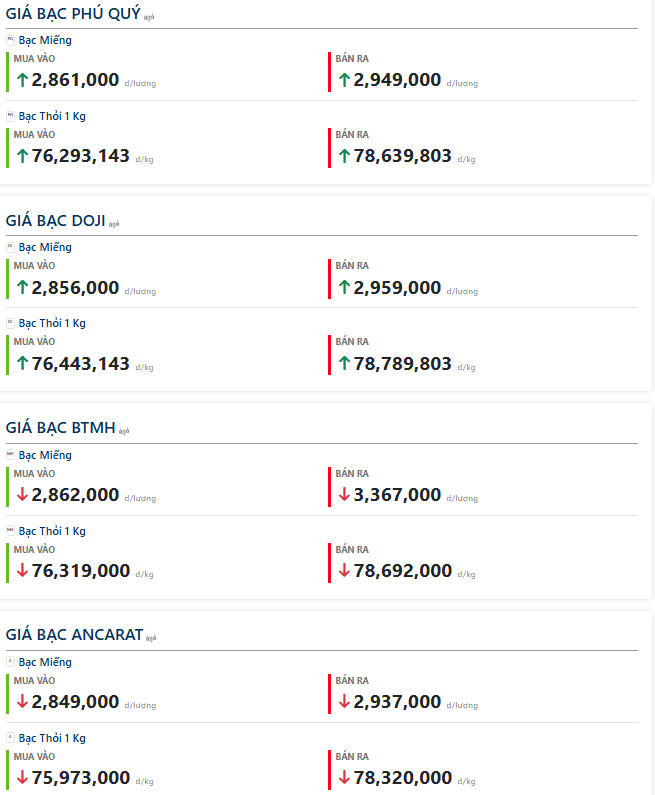Click the red down arrow before 78,320,000

[344, 777]
